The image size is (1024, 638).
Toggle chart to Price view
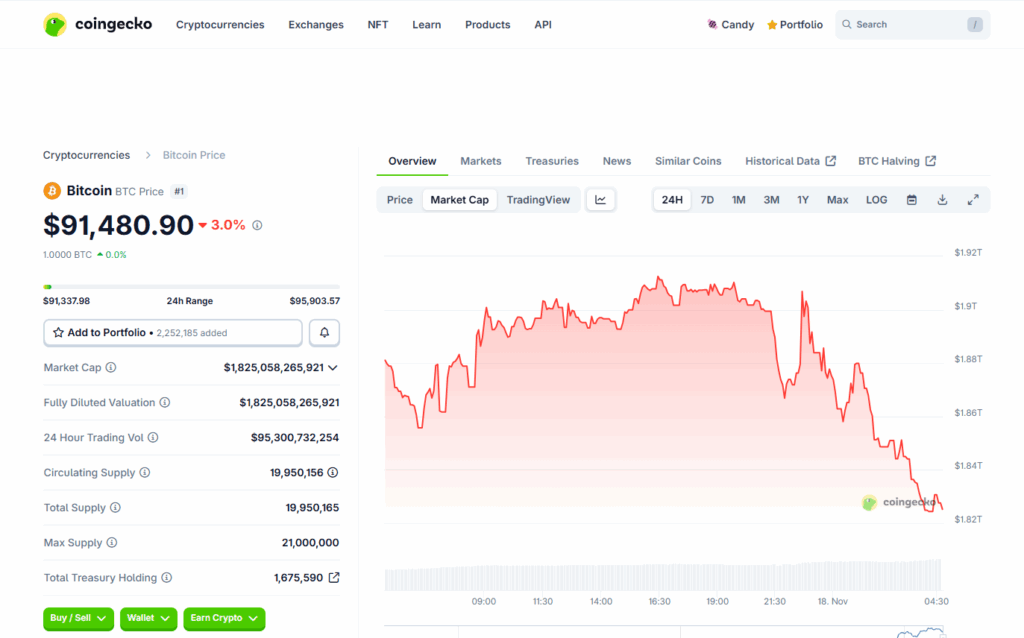tap(400, 200)
